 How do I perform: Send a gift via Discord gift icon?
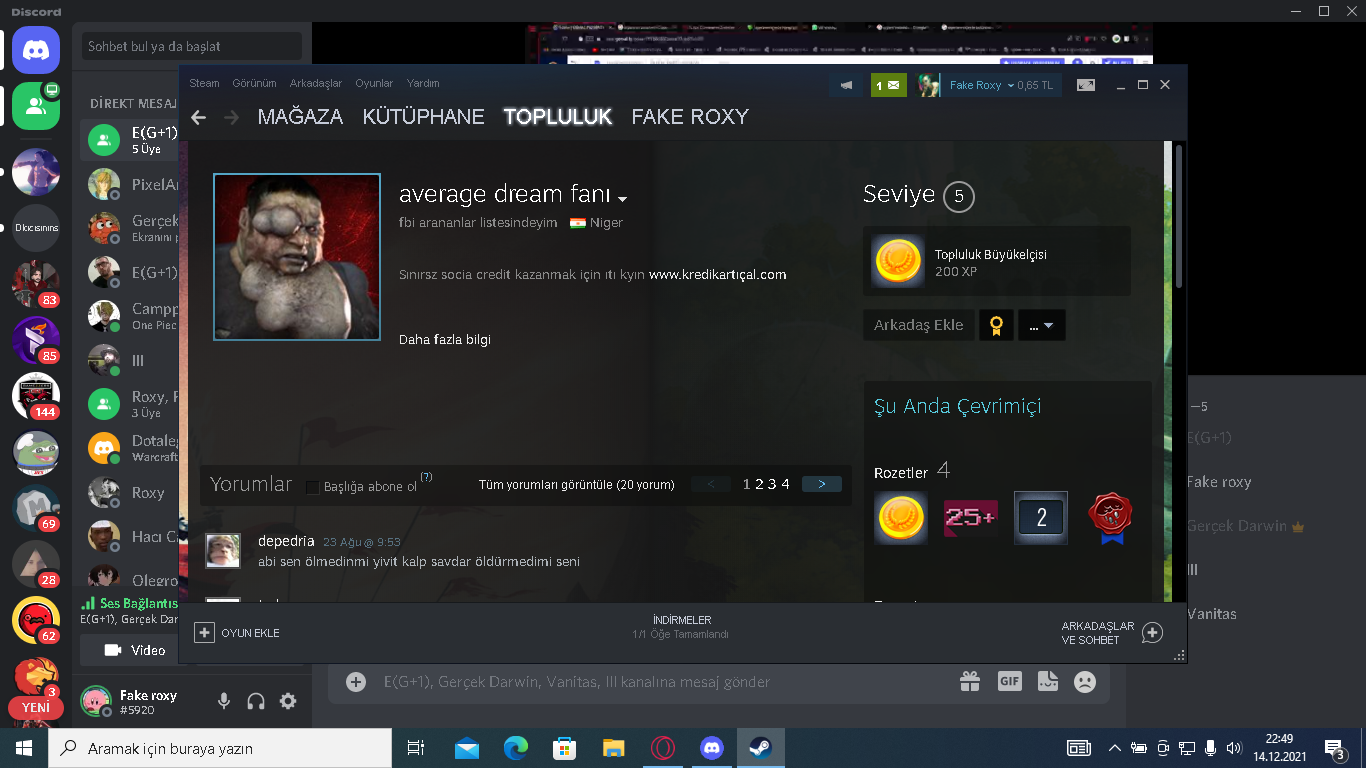pyautogui.click(x=970, y=682)
